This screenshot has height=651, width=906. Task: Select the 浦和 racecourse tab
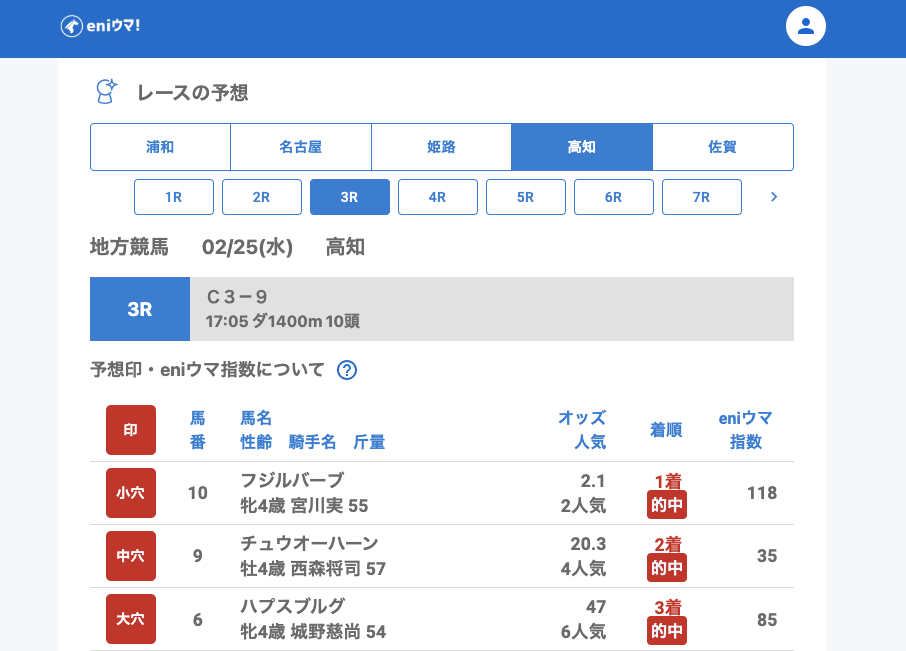(x=160, y=147)
